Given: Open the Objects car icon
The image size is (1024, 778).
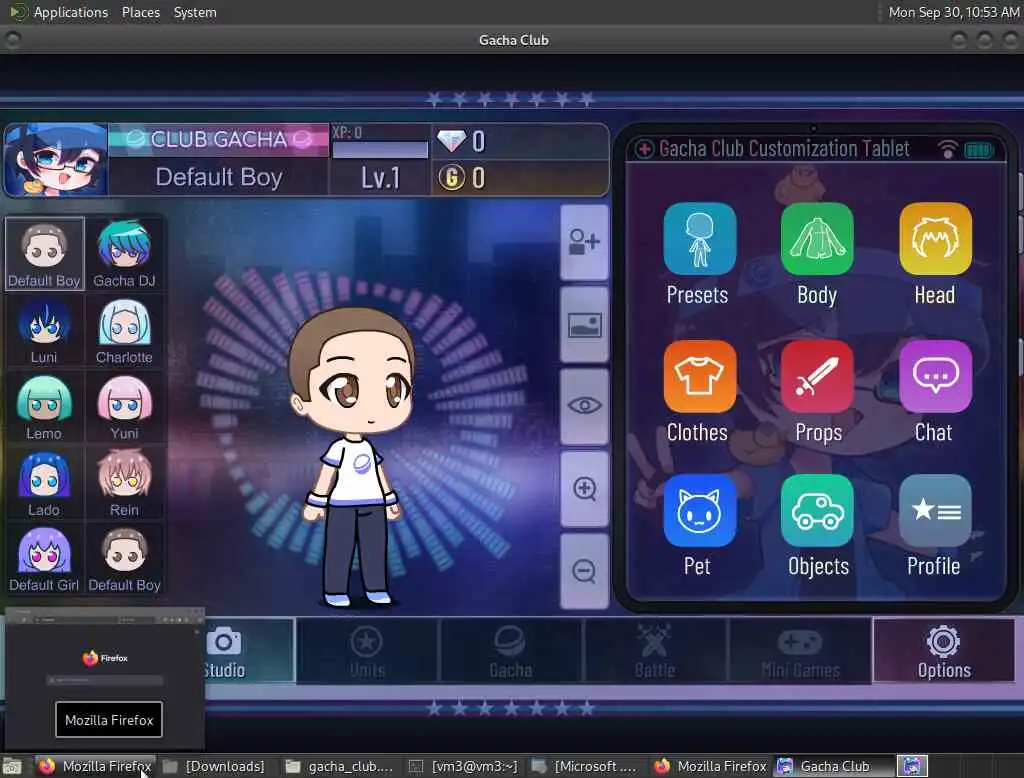Looking at the screenshot, I should click(x=817, y=511).
